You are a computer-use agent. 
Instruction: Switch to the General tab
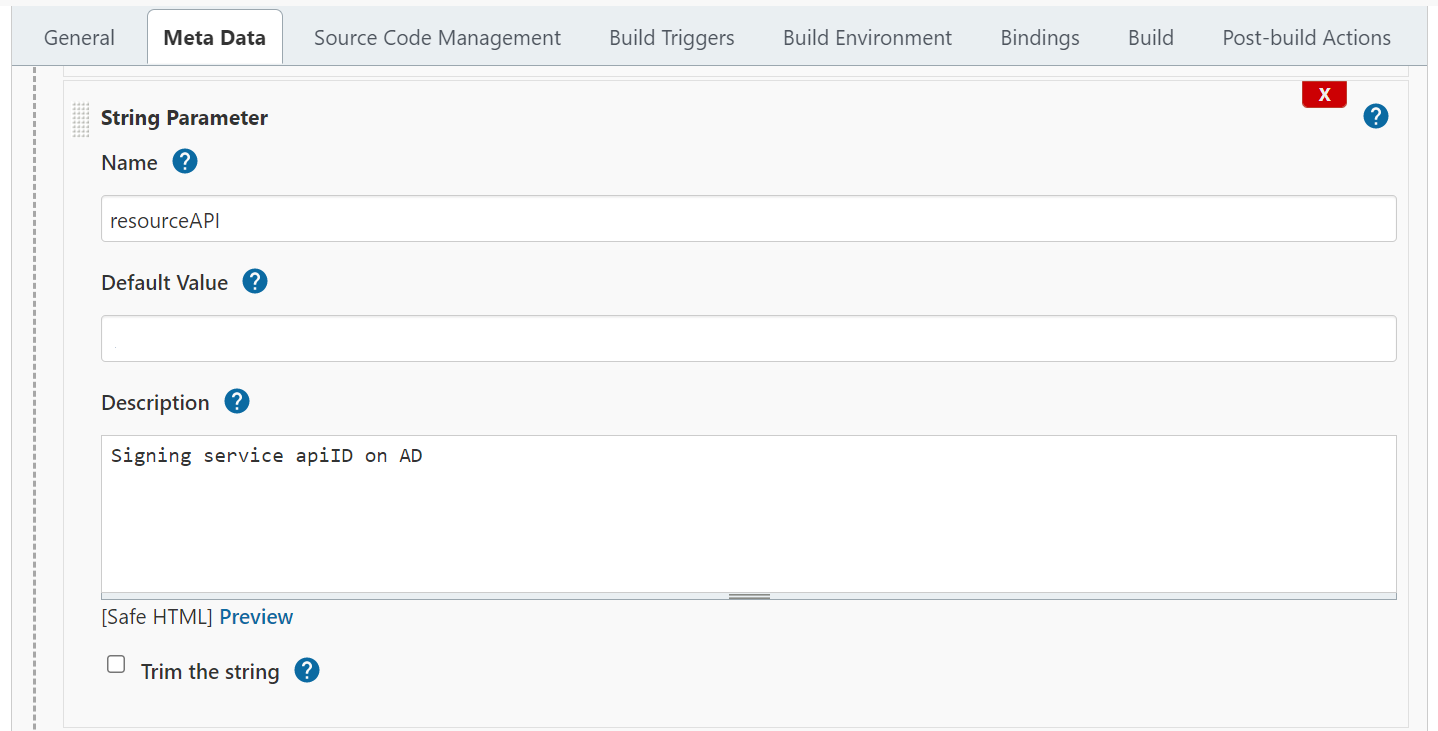tap(79, 38)
